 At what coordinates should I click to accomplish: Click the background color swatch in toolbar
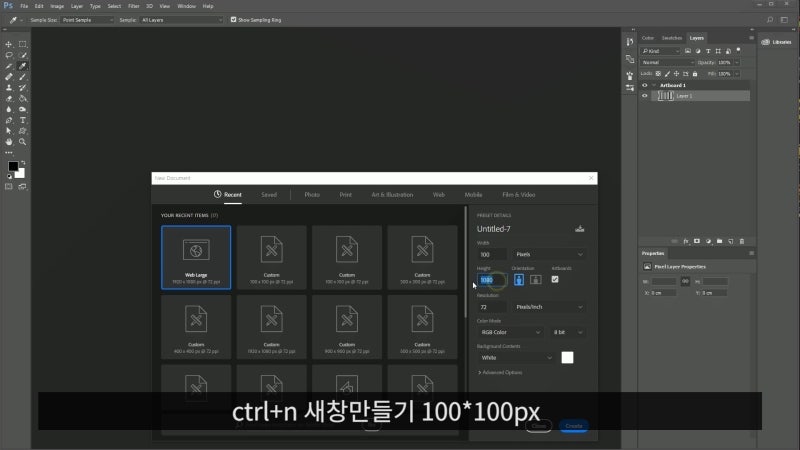tap(21, 174)
